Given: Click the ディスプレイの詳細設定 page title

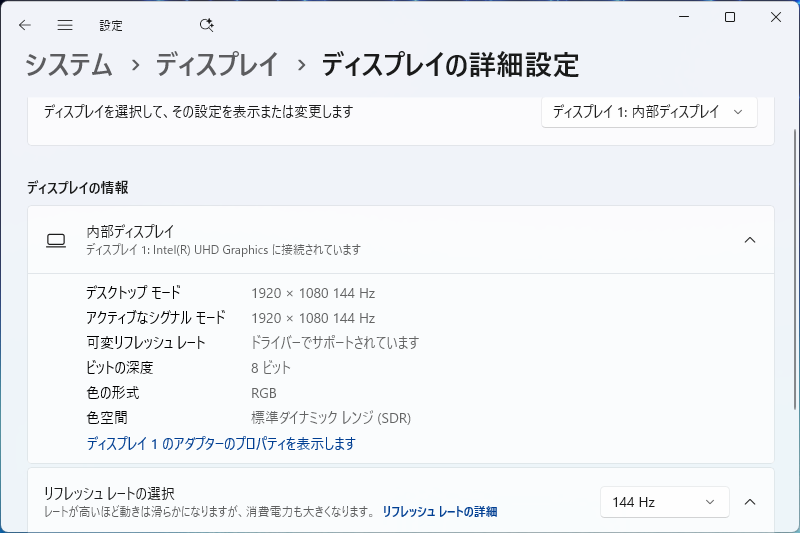Looking at the screenshot, I should (x=451, y=65).
